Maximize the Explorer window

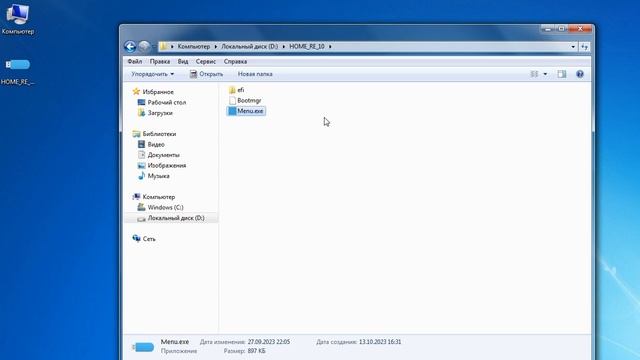(561, 29)
